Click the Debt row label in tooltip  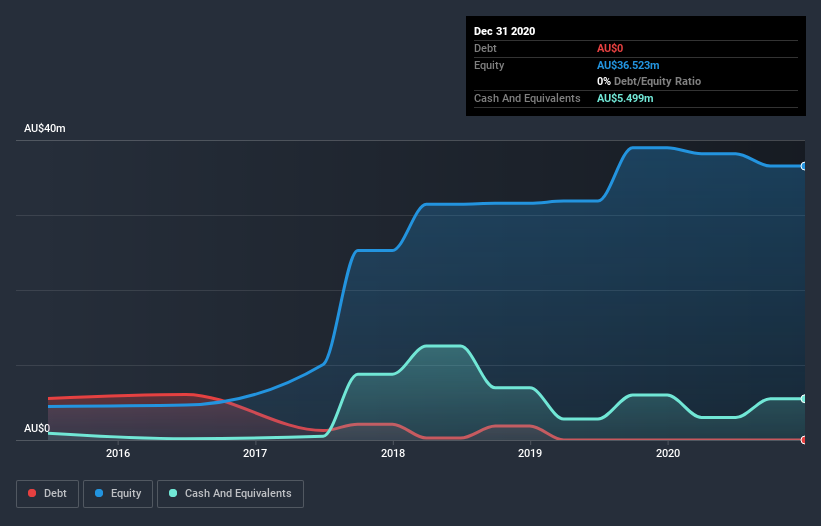(485, 48)
